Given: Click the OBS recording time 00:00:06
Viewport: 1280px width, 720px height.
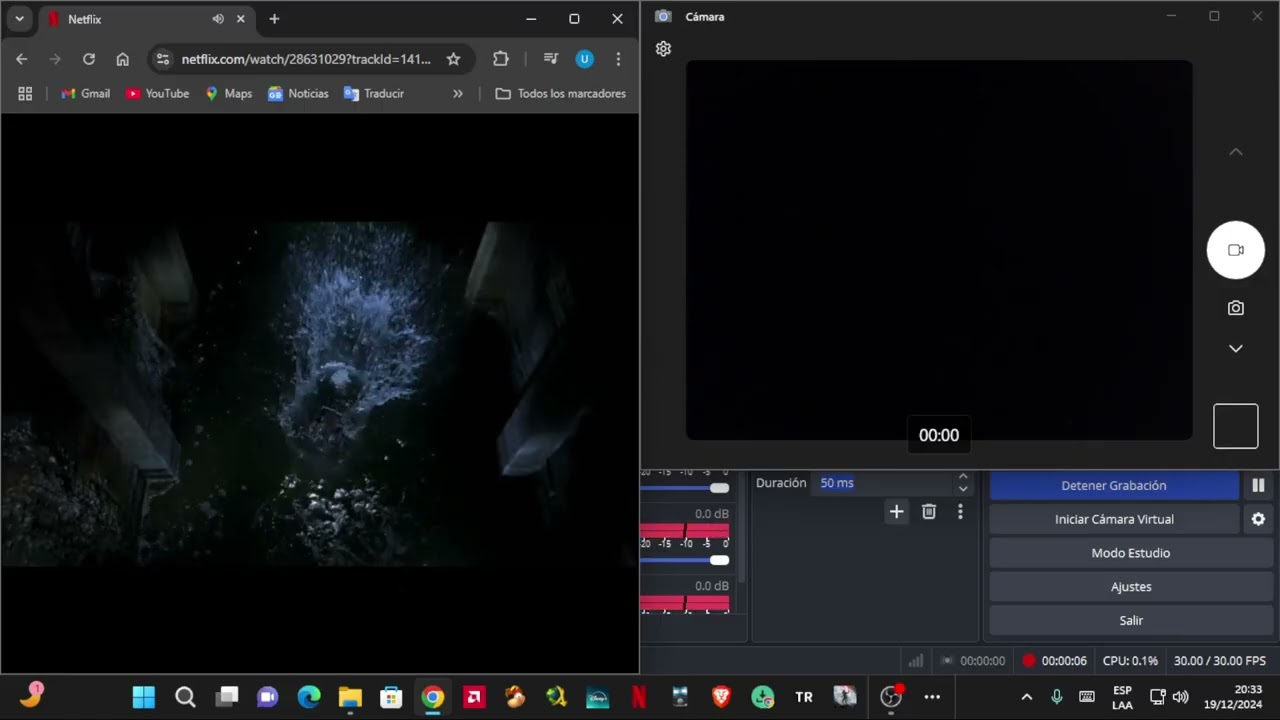Looking at the screenshot, I should pos(1064,661).
